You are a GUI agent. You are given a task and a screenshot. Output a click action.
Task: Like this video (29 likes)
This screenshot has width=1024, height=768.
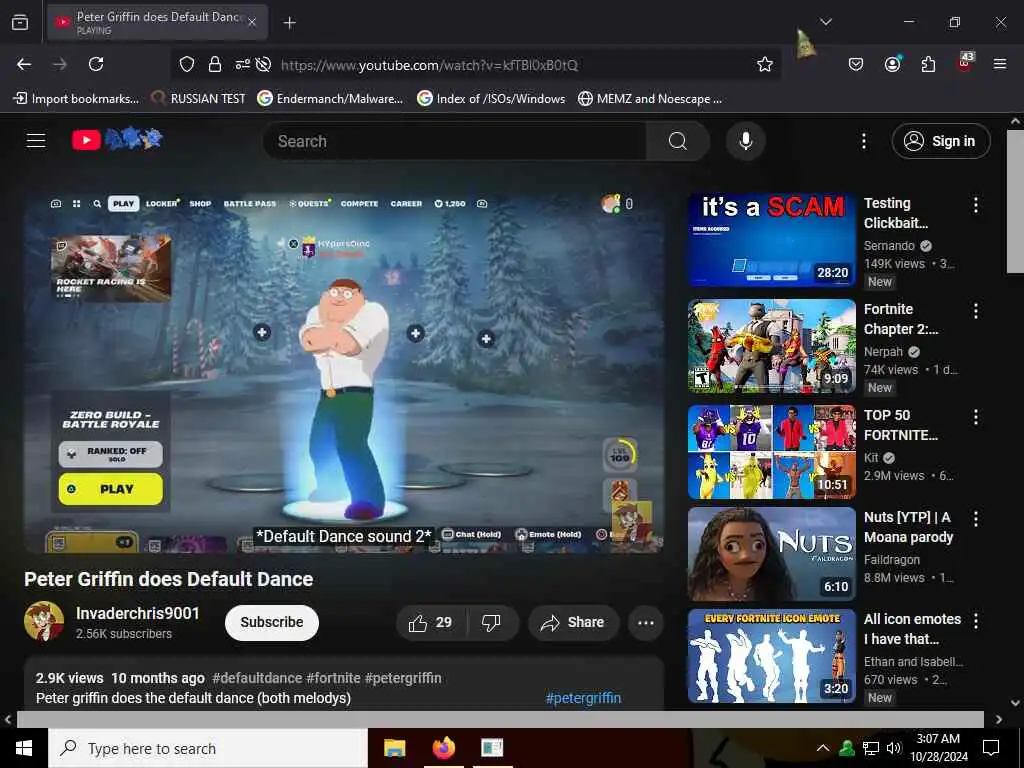pyautogui.click(x=431, y=623)
